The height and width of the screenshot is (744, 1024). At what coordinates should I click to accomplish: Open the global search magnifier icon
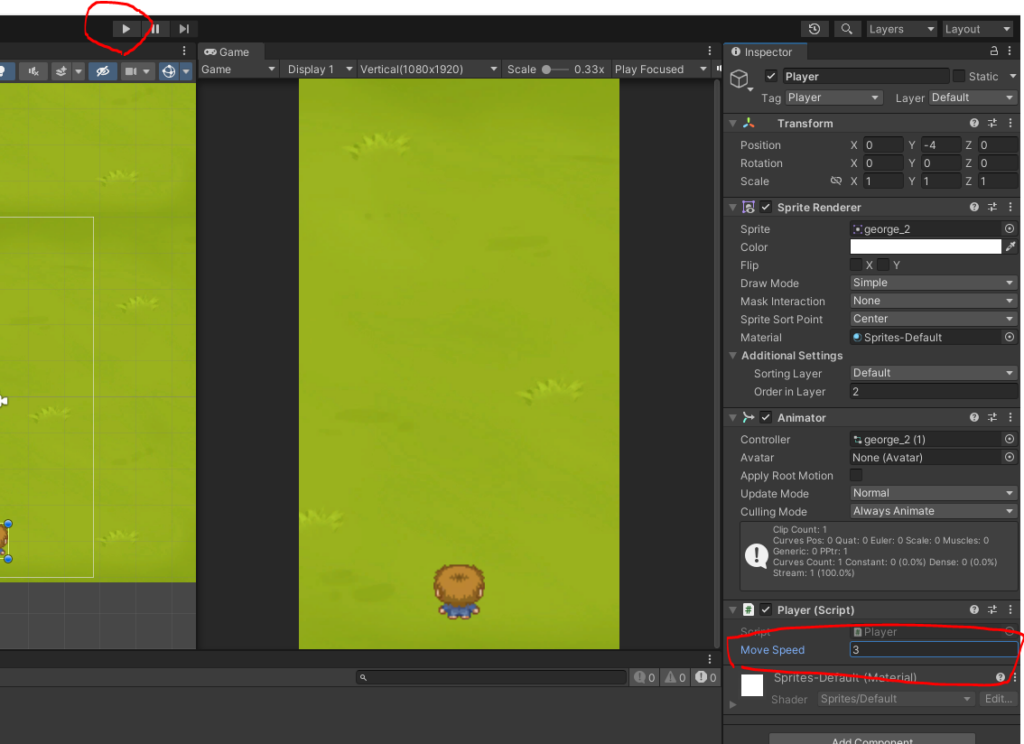coord(847,29)
